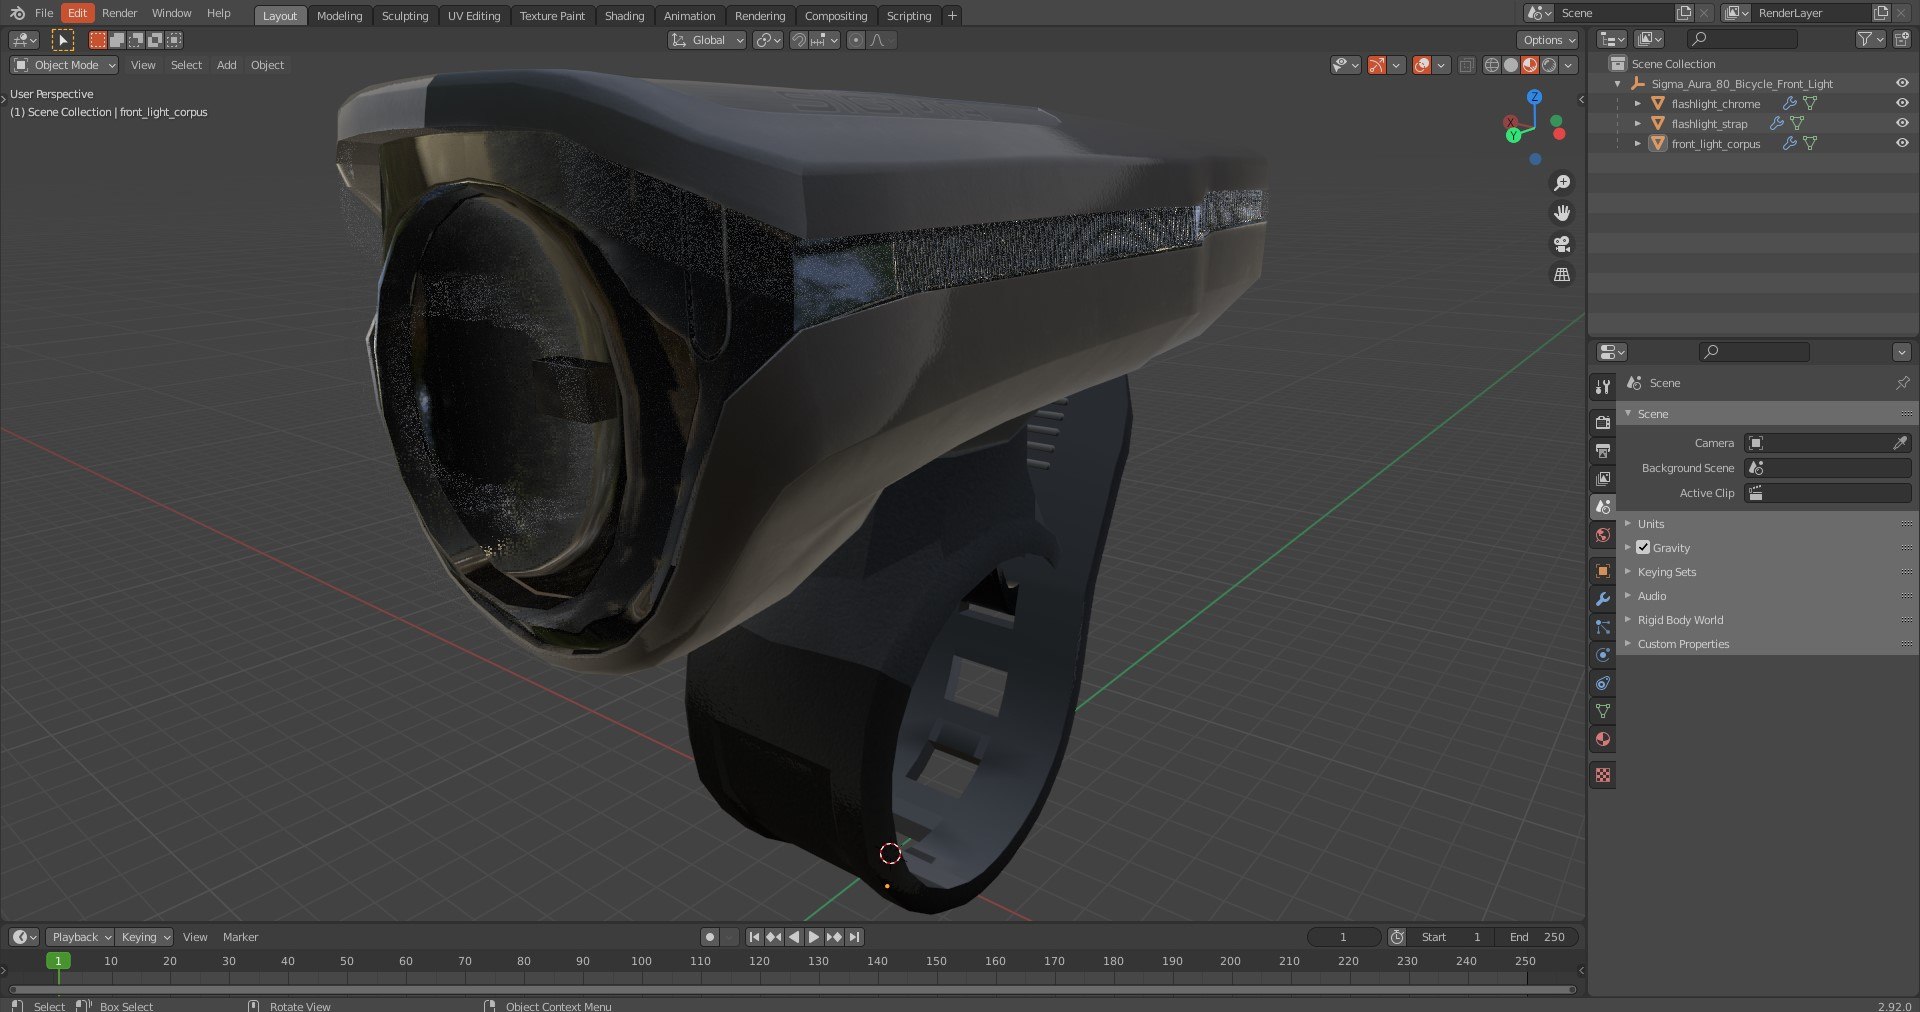This screenshot has height=1012, width=1920.
Task: Click the Marker menu in timeline
Action: [240, 937]
